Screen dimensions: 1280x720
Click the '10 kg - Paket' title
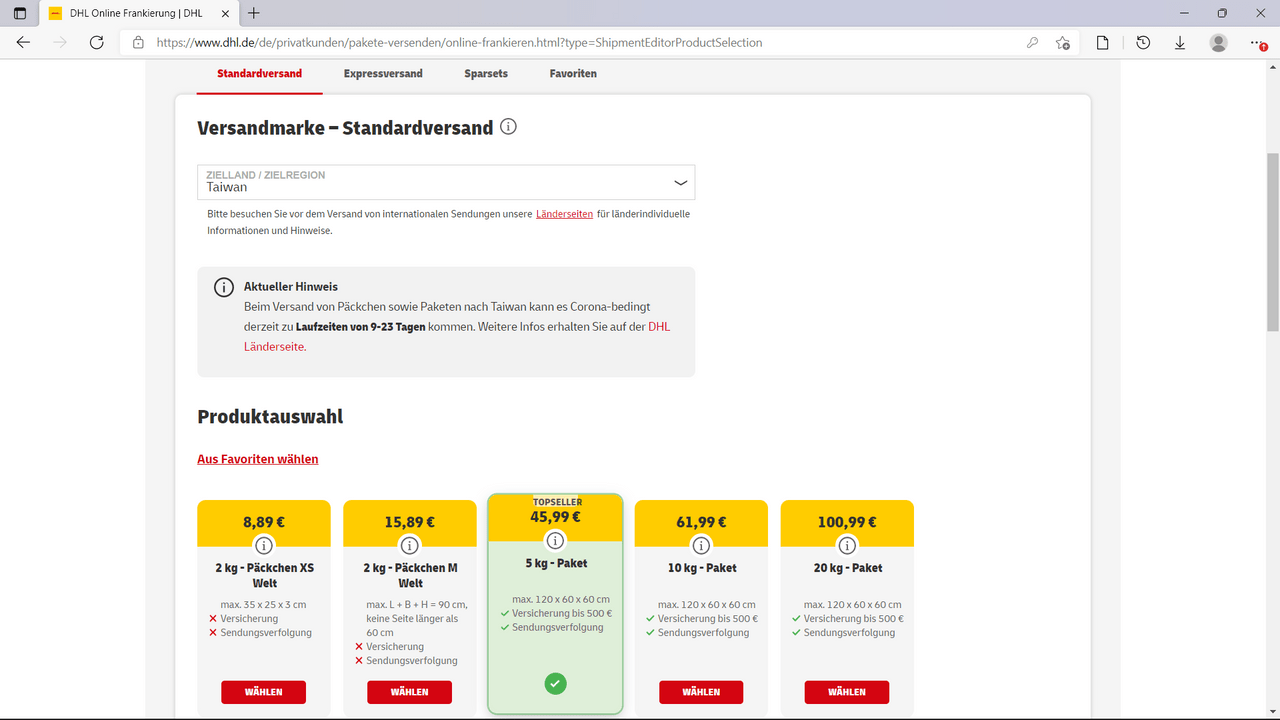701,568
